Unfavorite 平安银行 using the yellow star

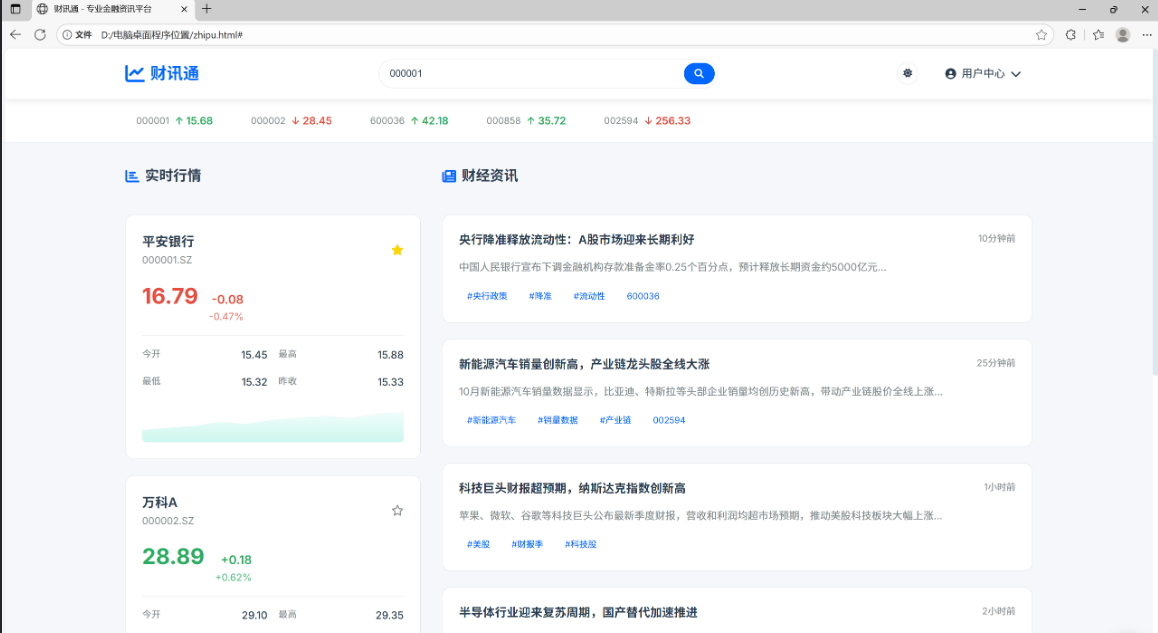(x=397, y=250)
